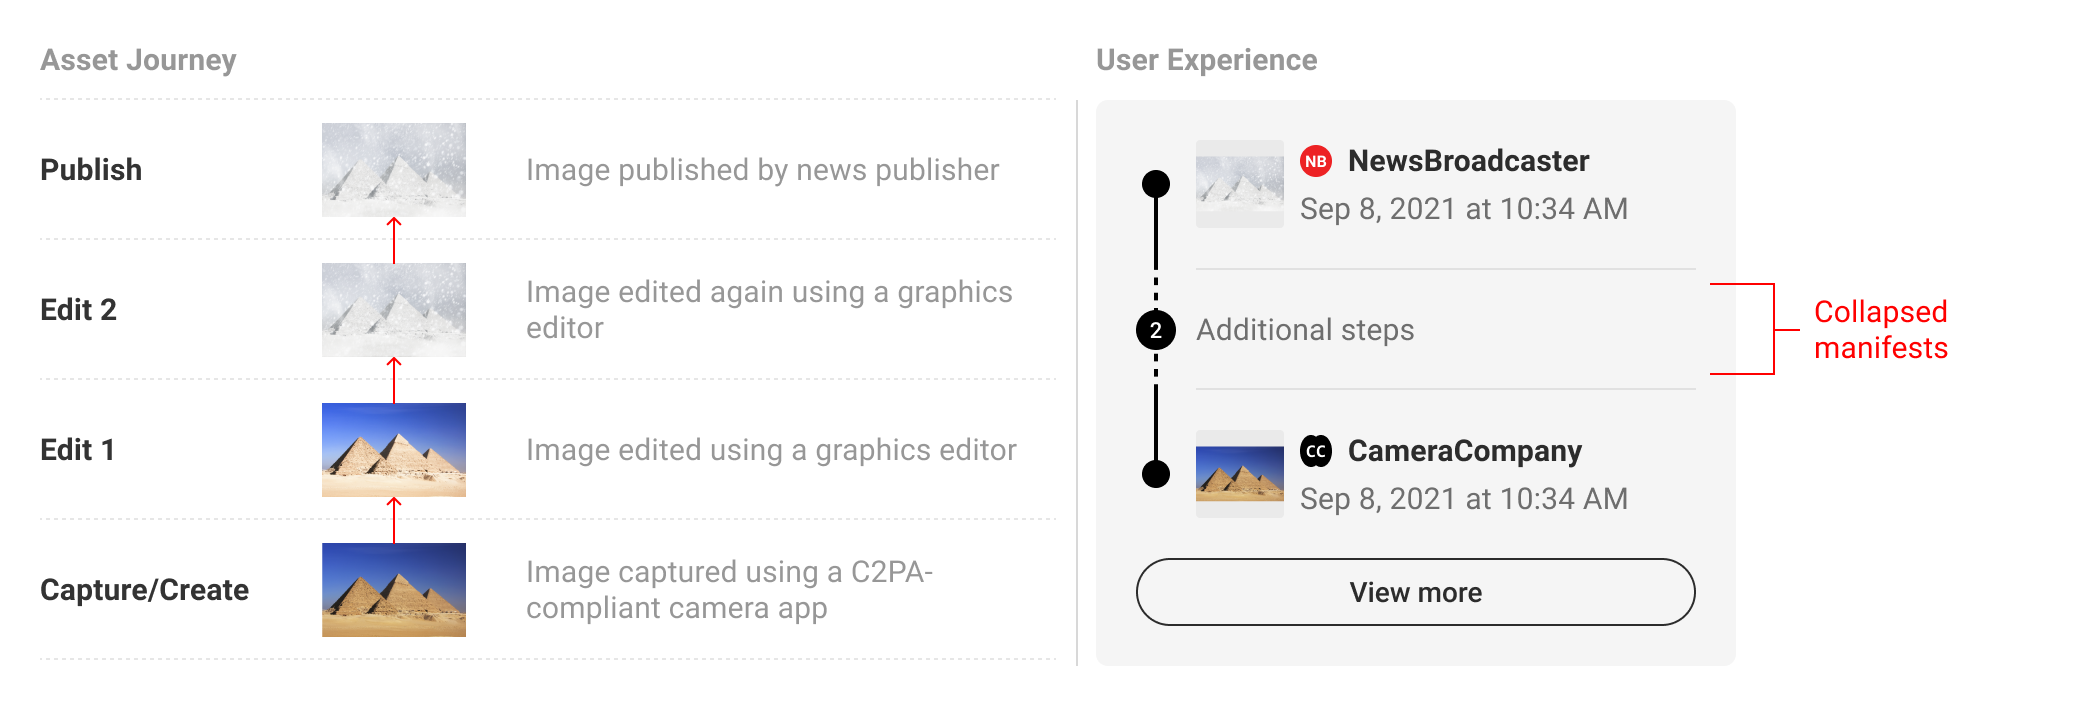Expand the numbered 2 Additional steps marker
2080x706 pixels.
coord(1156,330)
